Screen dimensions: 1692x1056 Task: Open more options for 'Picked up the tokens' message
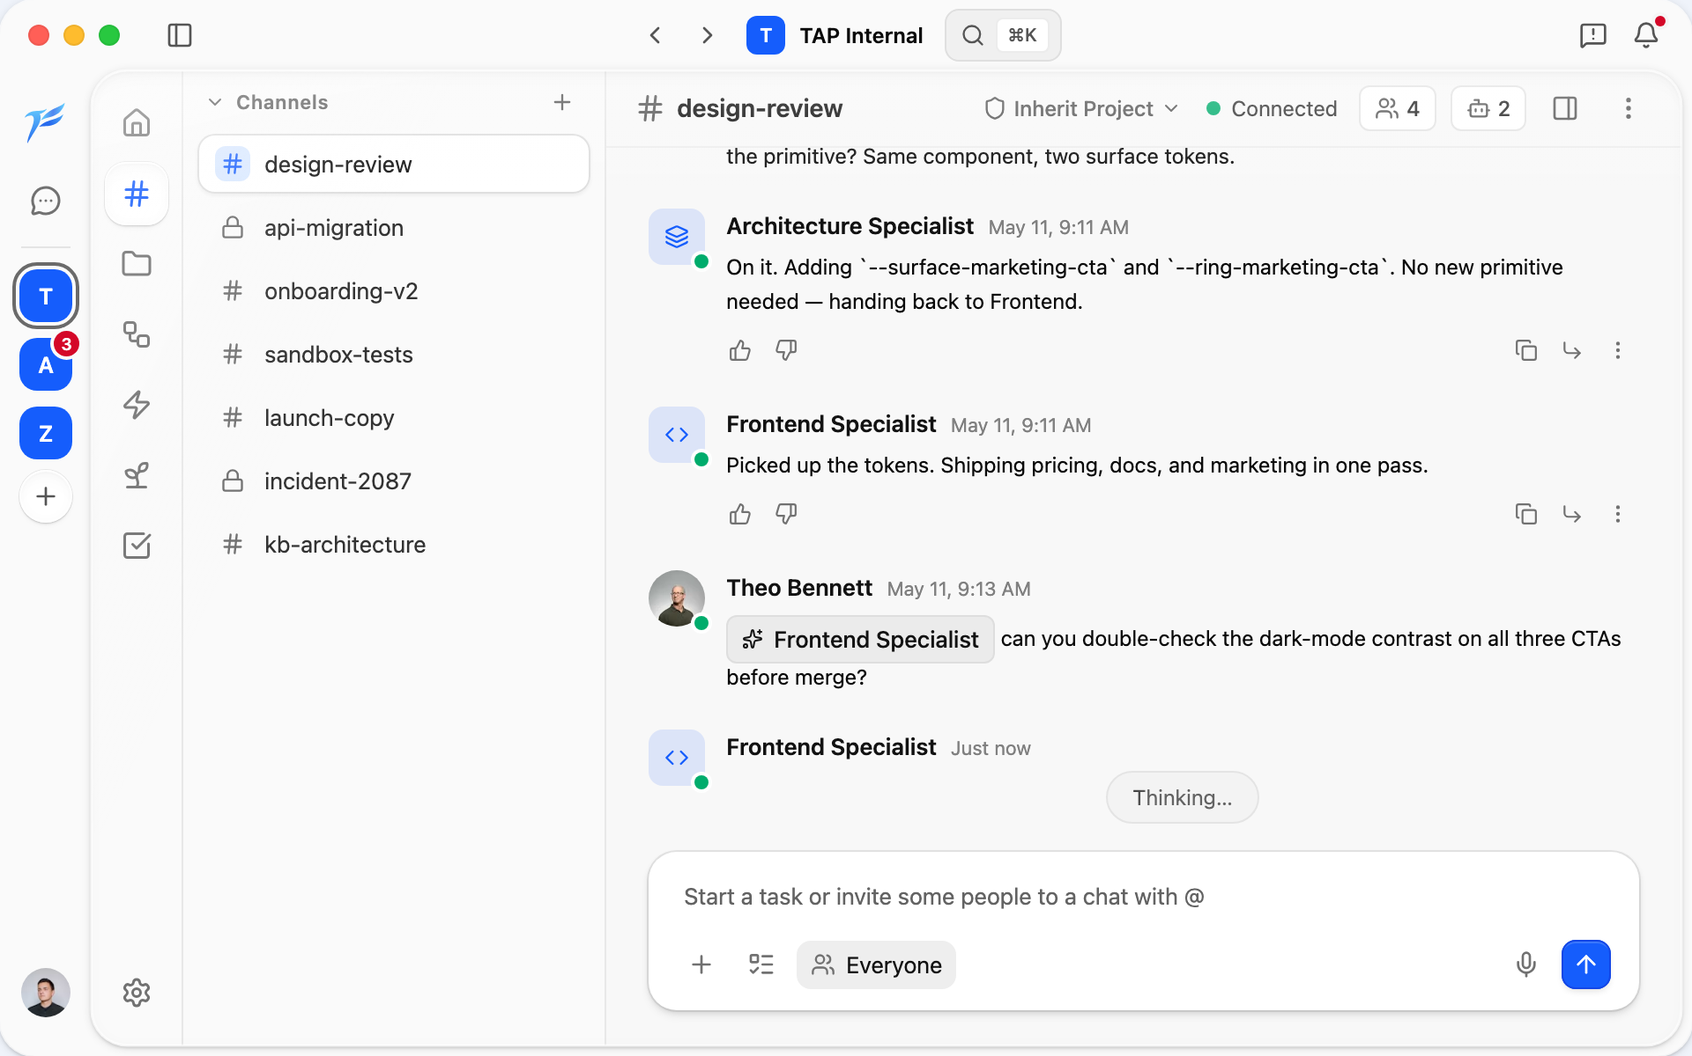[x=1618, y=514]
